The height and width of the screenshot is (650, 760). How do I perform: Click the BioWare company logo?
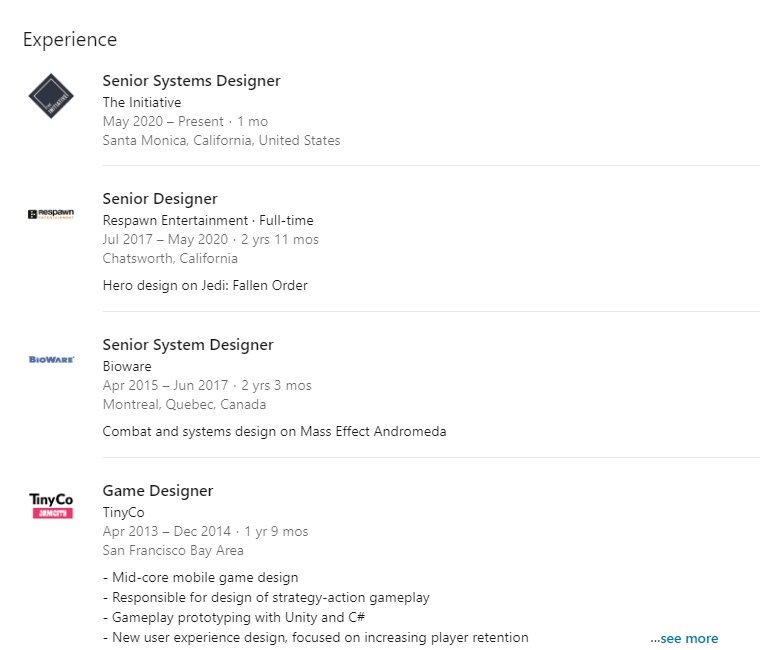tap(51, 360)
